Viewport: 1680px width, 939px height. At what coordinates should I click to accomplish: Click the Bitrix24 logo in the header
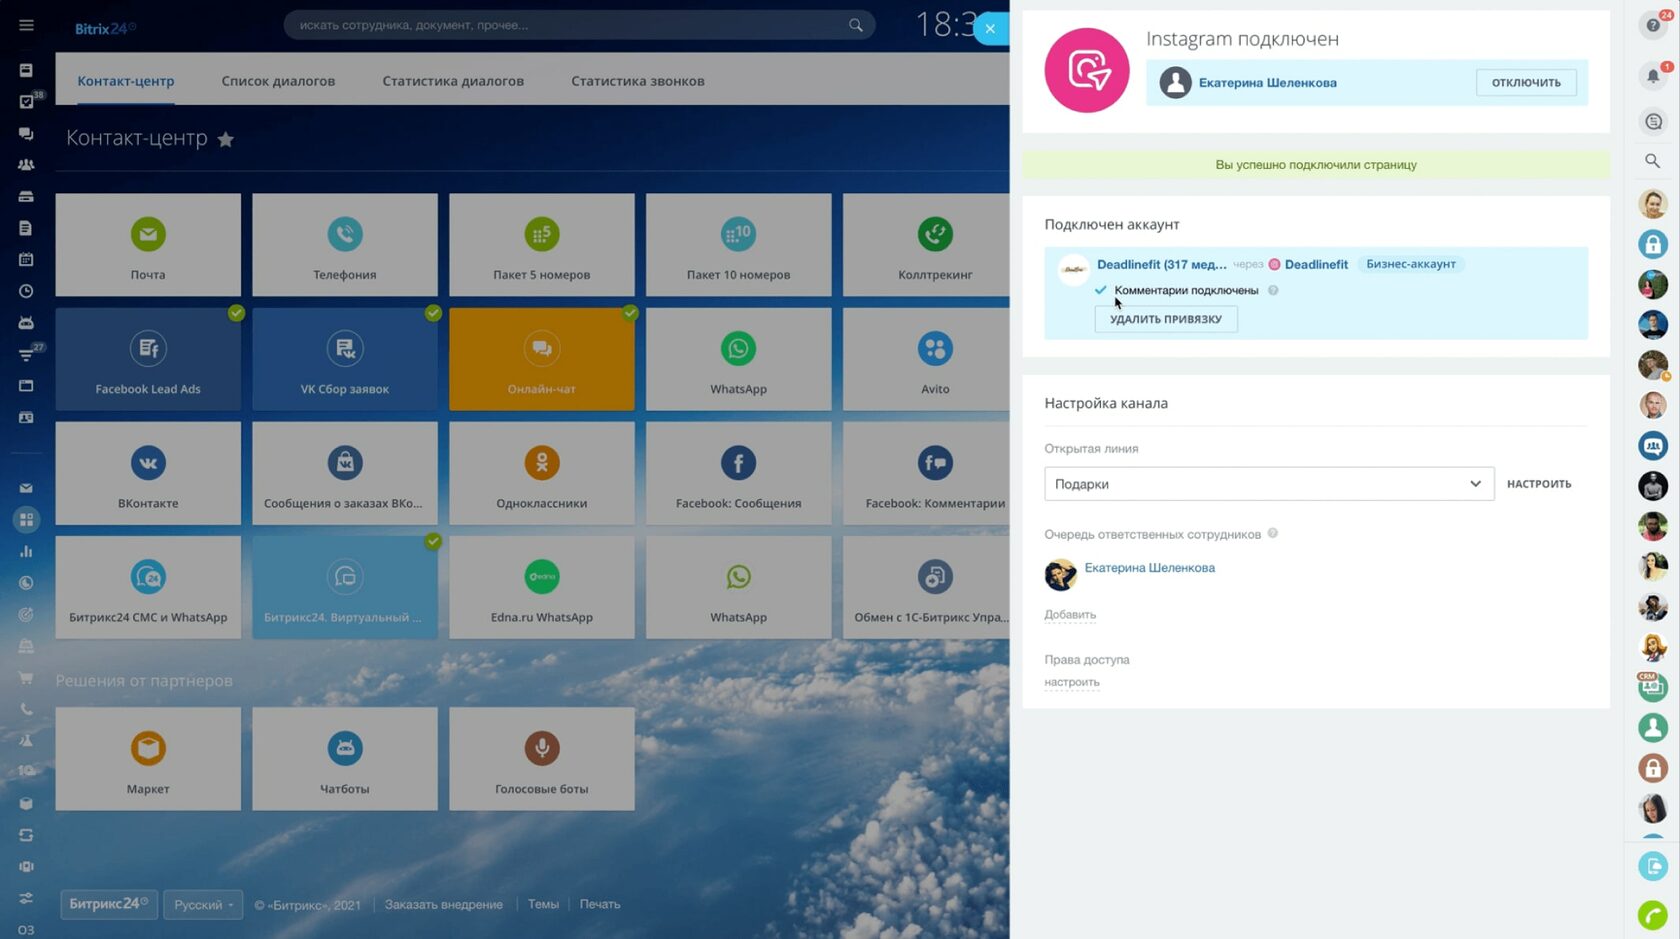(105, 28)
